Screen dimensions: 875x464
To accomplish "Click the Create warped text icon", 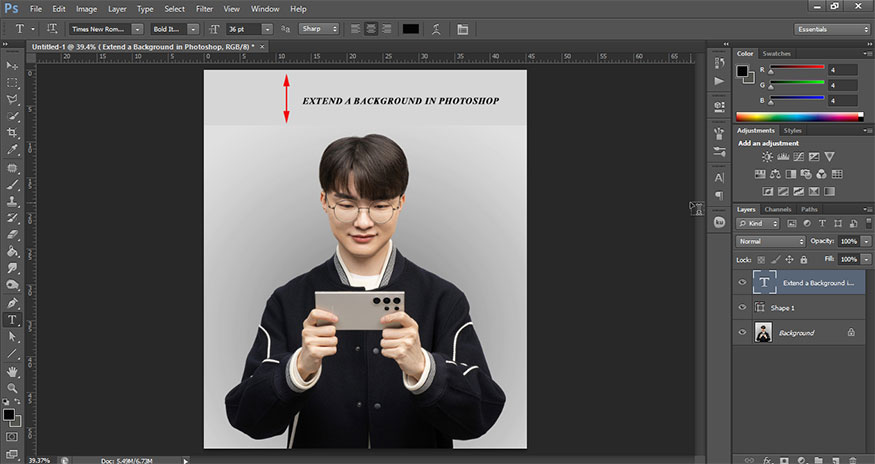I will click(x=435, y=29).
